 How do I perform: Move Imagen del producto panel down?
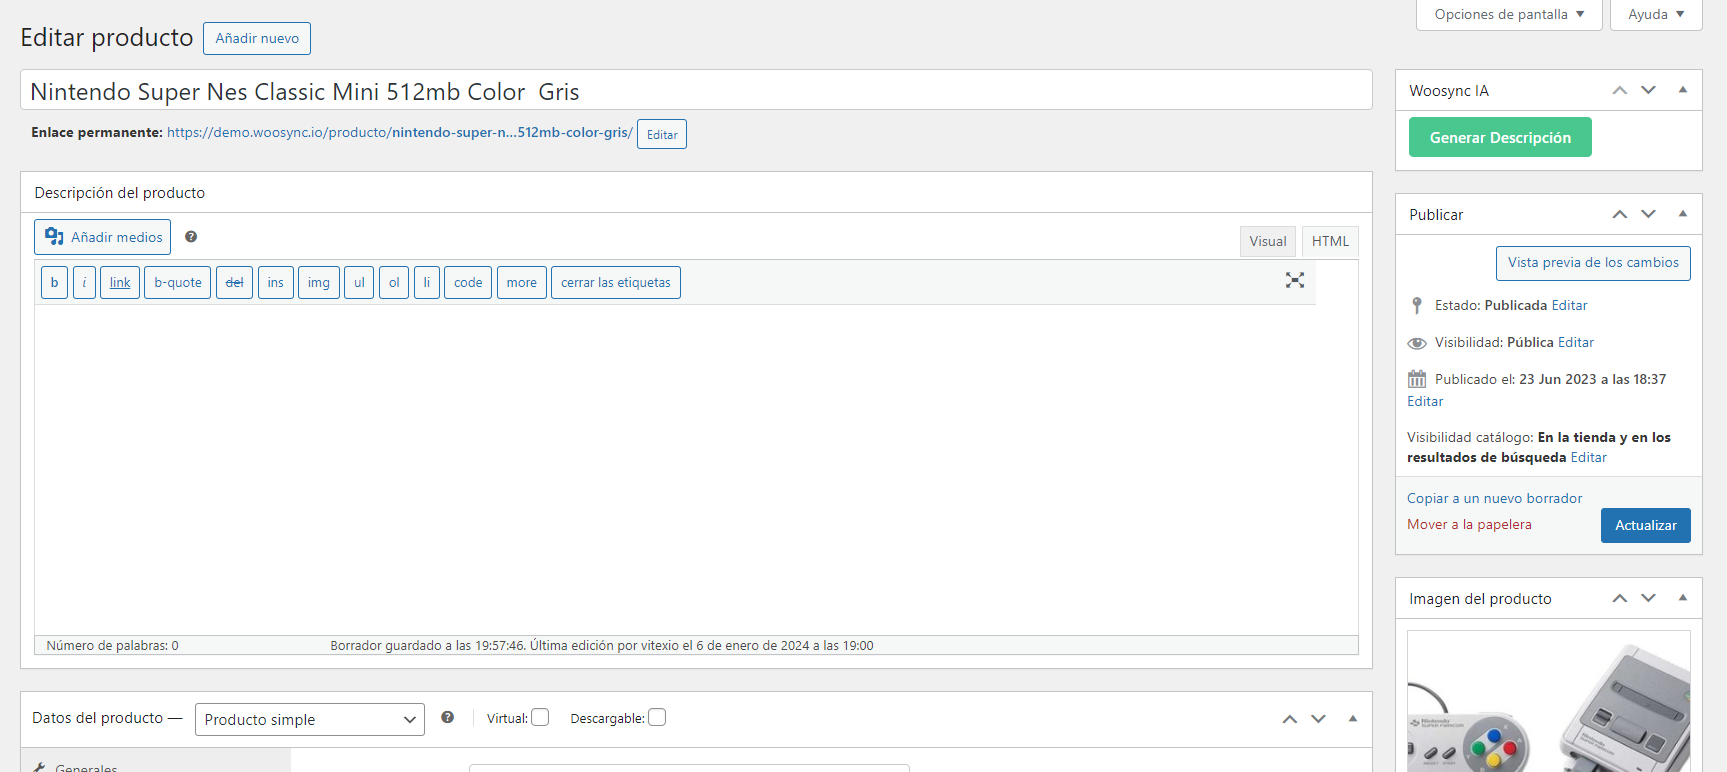click(1649, 598)
